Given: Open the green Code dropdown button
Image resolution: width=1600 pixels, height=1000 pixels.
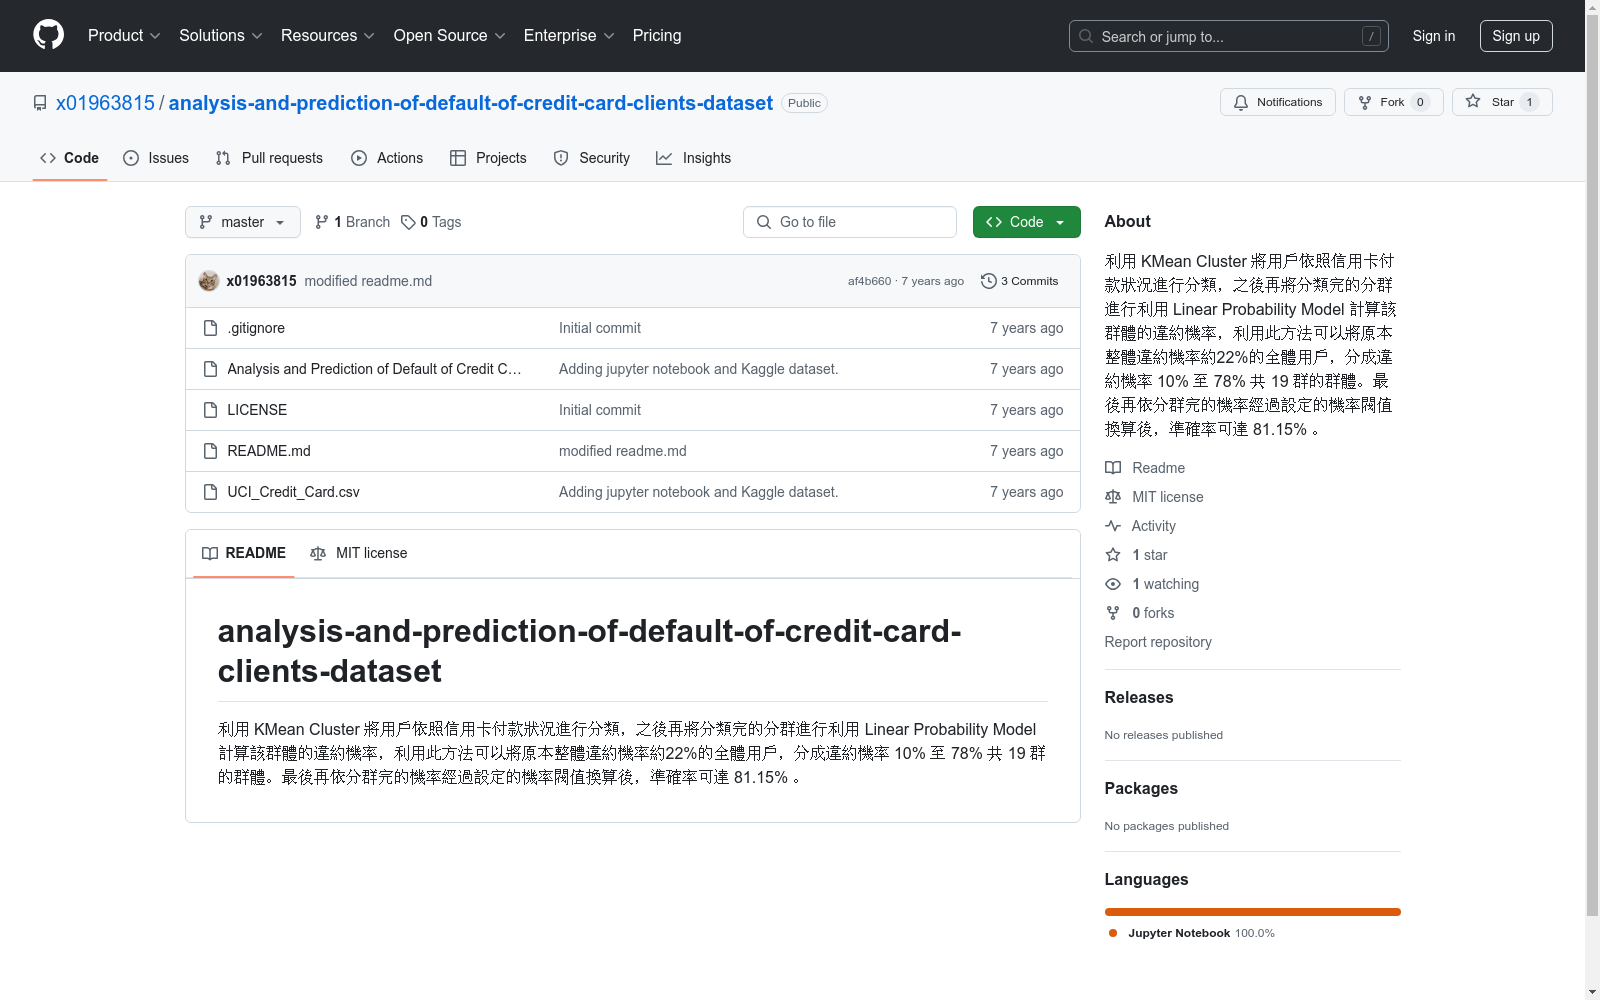Looking at the screenshot, I should pos(1026,222).
